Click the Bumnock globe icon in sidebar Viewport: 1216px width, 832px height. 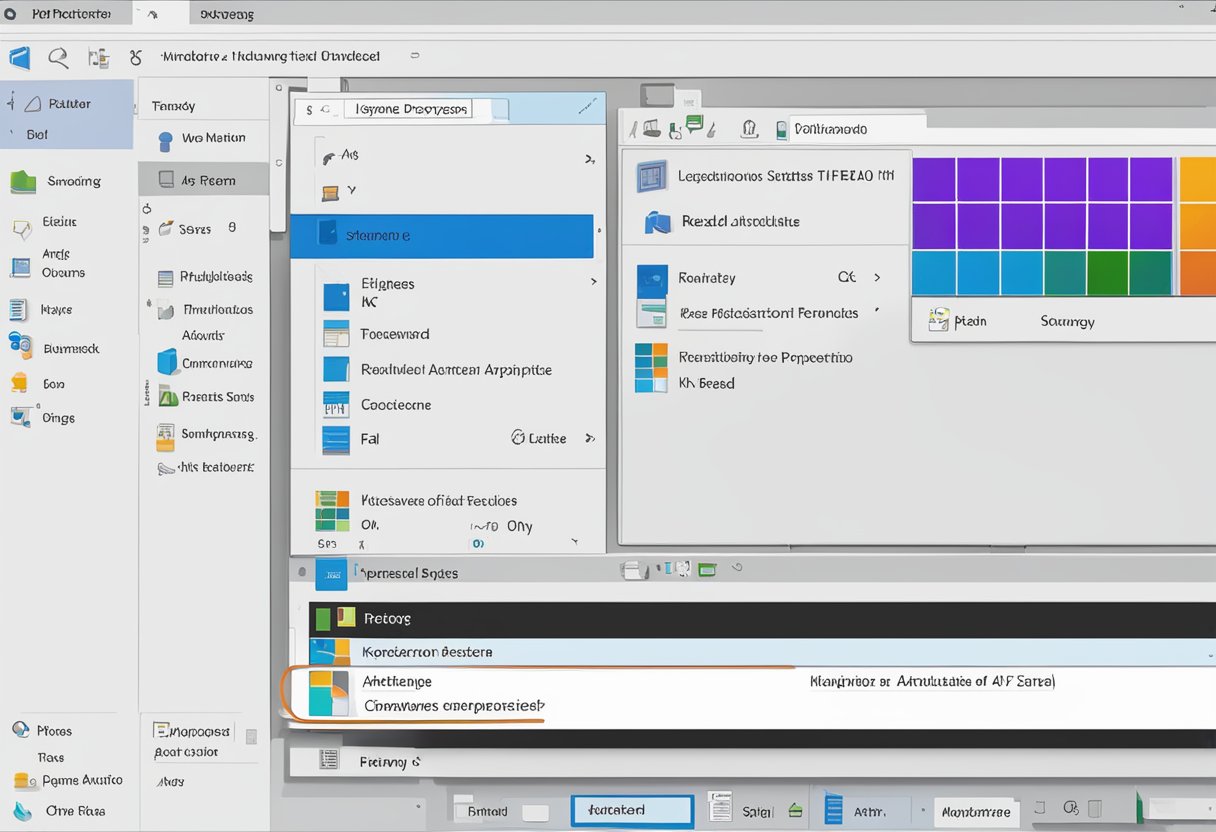click(x=20, y=346)
